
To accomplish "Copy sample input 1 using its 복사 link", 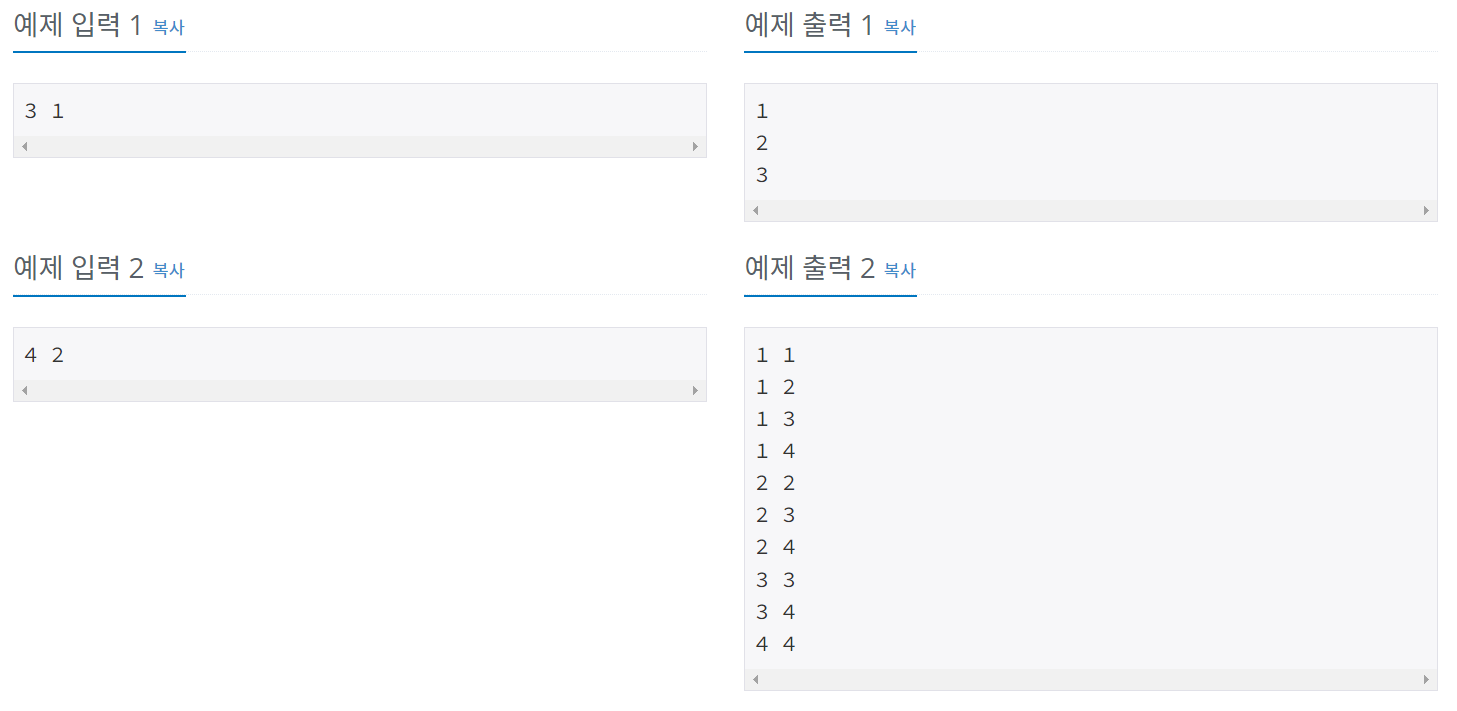I will point(169,28).
